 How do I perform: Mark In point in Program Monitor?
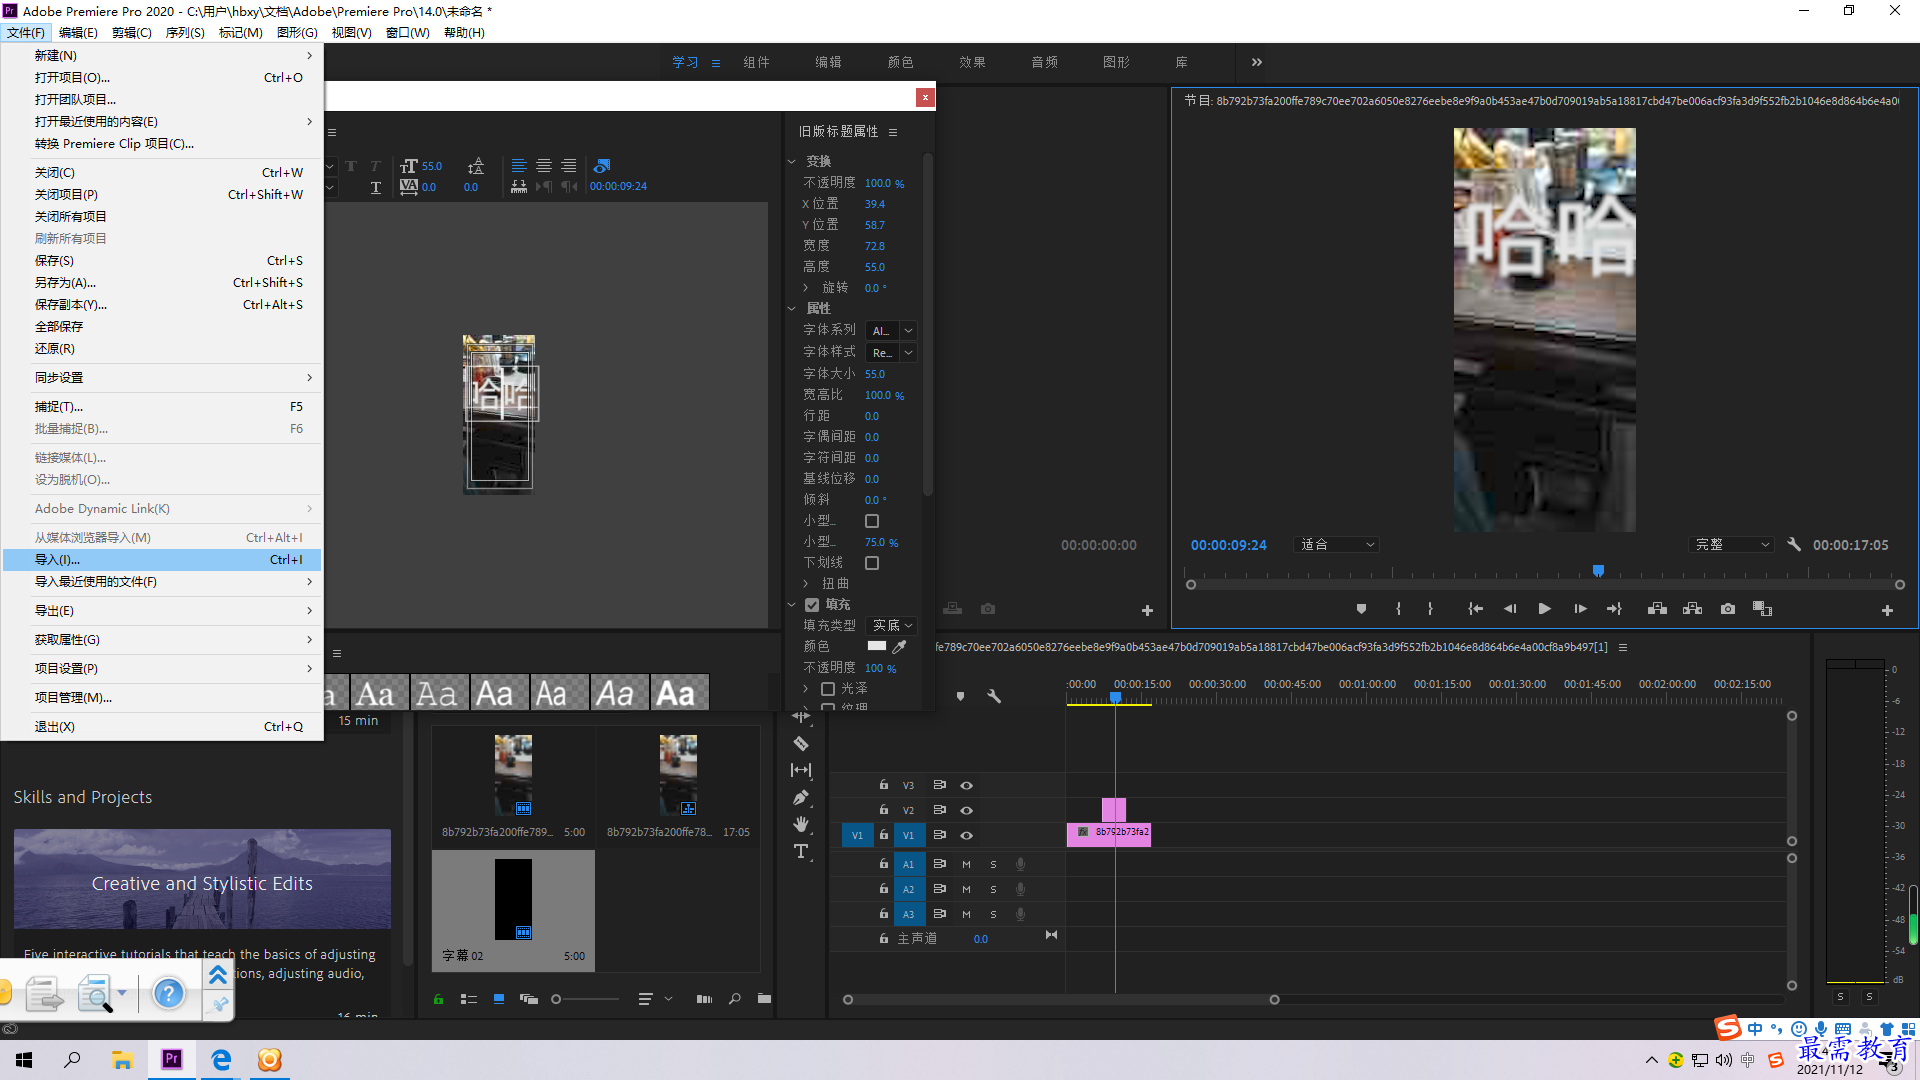point(1398,609)
